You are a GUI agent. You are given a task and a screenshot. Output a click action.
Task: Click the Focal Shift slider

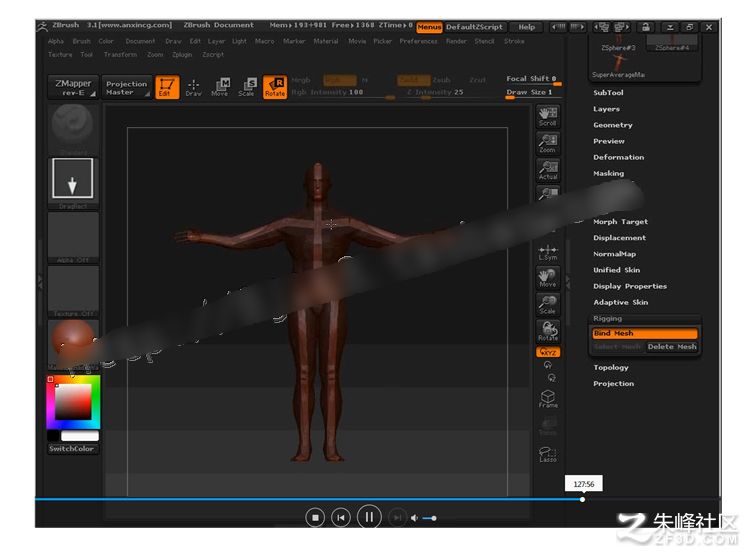pyautogui.click(x=533, y=80)
